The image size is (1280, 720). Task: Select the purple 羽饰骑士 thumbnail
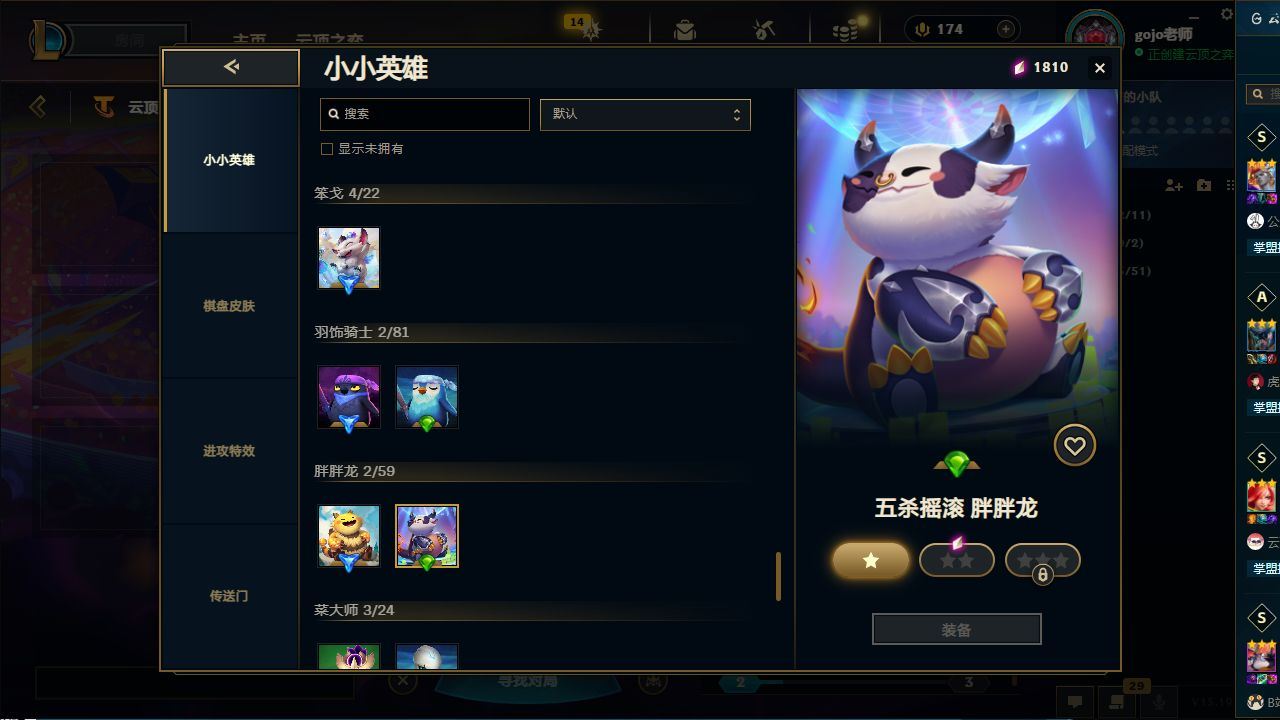pyautogui.click(x=349, y=397)
